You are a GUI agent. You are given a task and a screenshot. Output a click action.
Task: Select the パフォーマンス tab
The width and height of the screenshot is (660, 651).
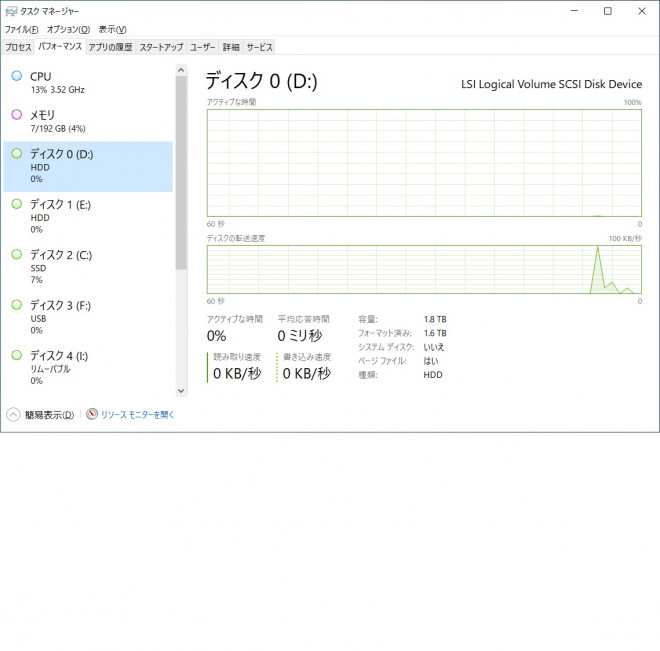(60, 46)
